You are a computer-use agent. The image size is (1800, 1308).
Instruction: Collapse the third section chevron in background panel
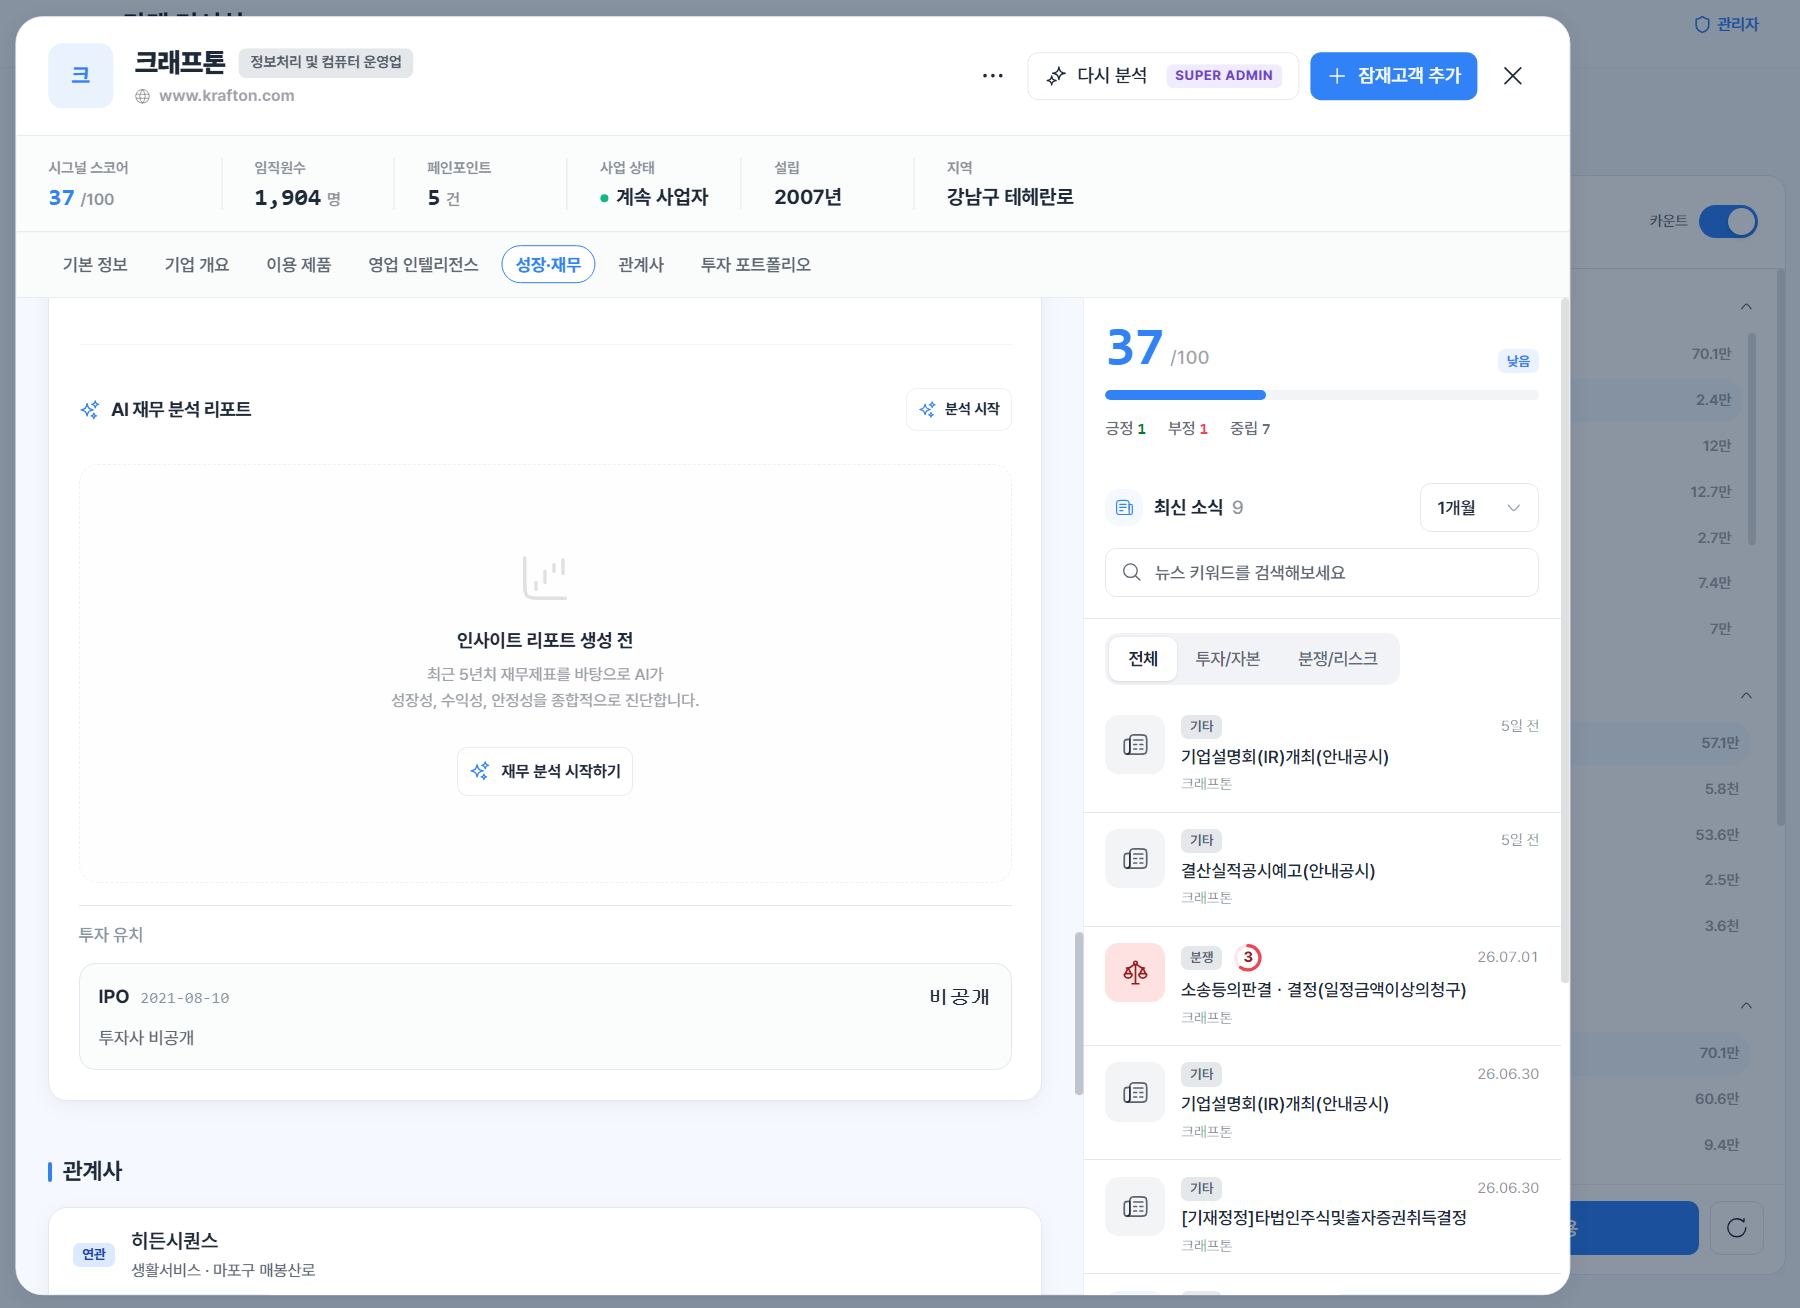click(1746, 1005)
